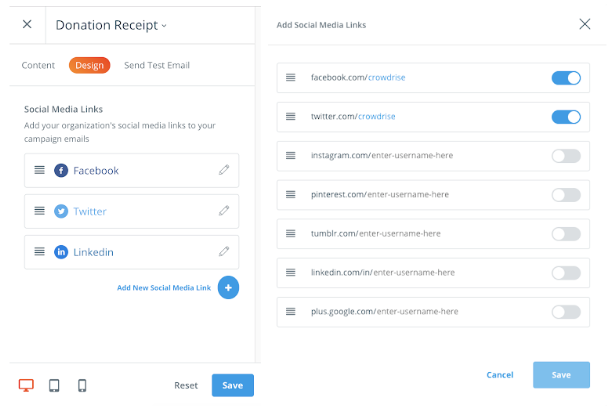The image size is (613, 414).
Task: Grab the drag handle for Twitter row
Action: (x=39, y=211)
